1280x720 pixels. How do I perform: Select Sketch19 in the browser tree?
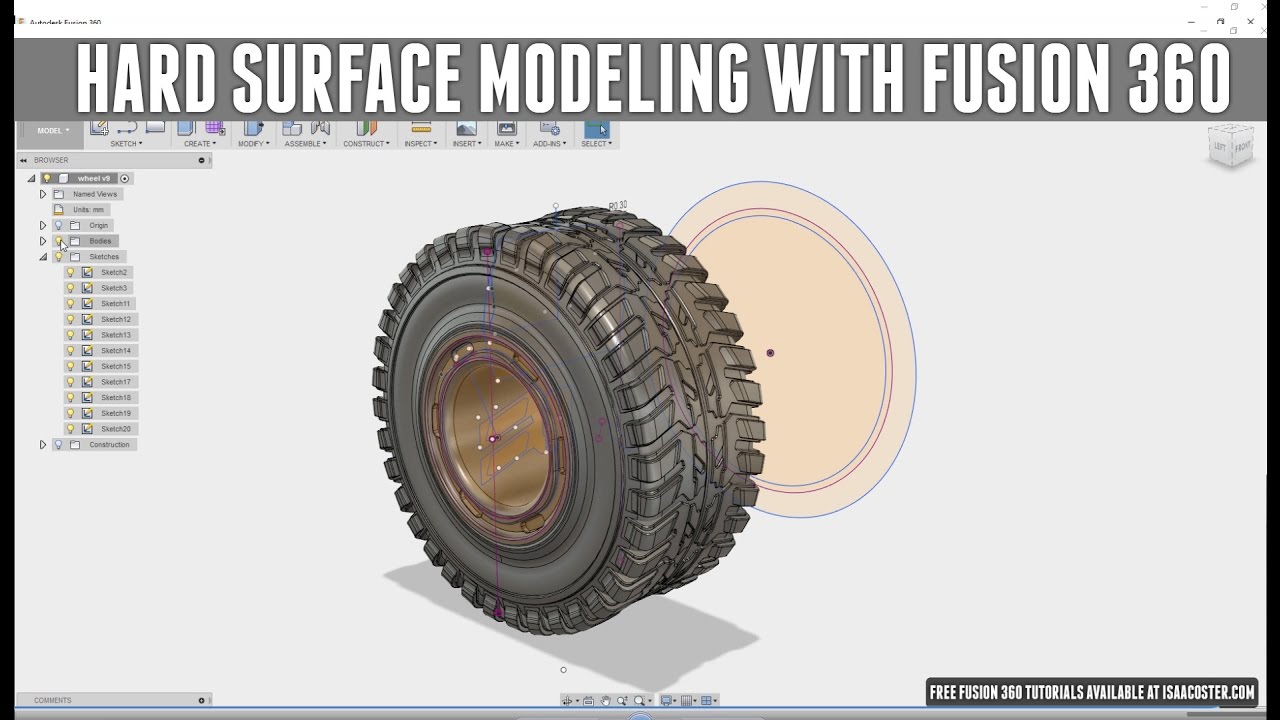click(x=116, y=413)
